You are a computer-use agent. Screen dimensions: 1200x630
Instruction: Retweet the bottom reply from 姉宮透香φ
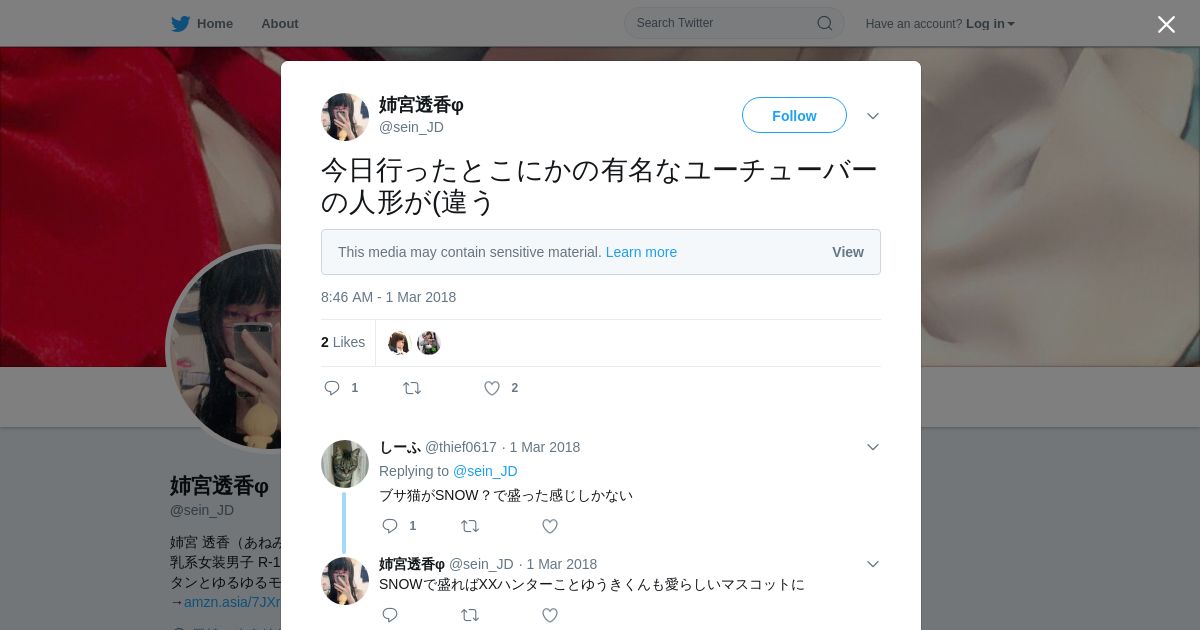pyautogui.click(x=470, y=615)
